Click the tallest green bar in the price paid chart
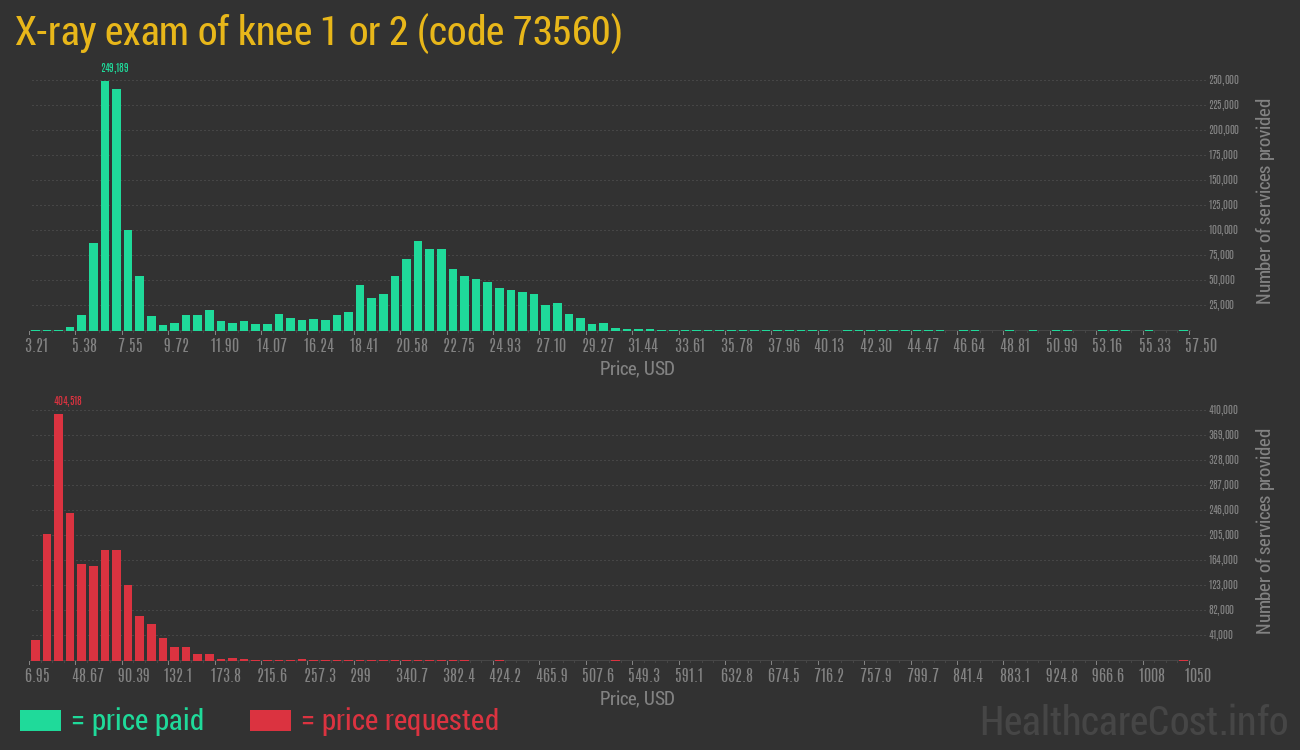Image resolution: width=1300 pixels, height=750 pixels. tap(105, 205)
